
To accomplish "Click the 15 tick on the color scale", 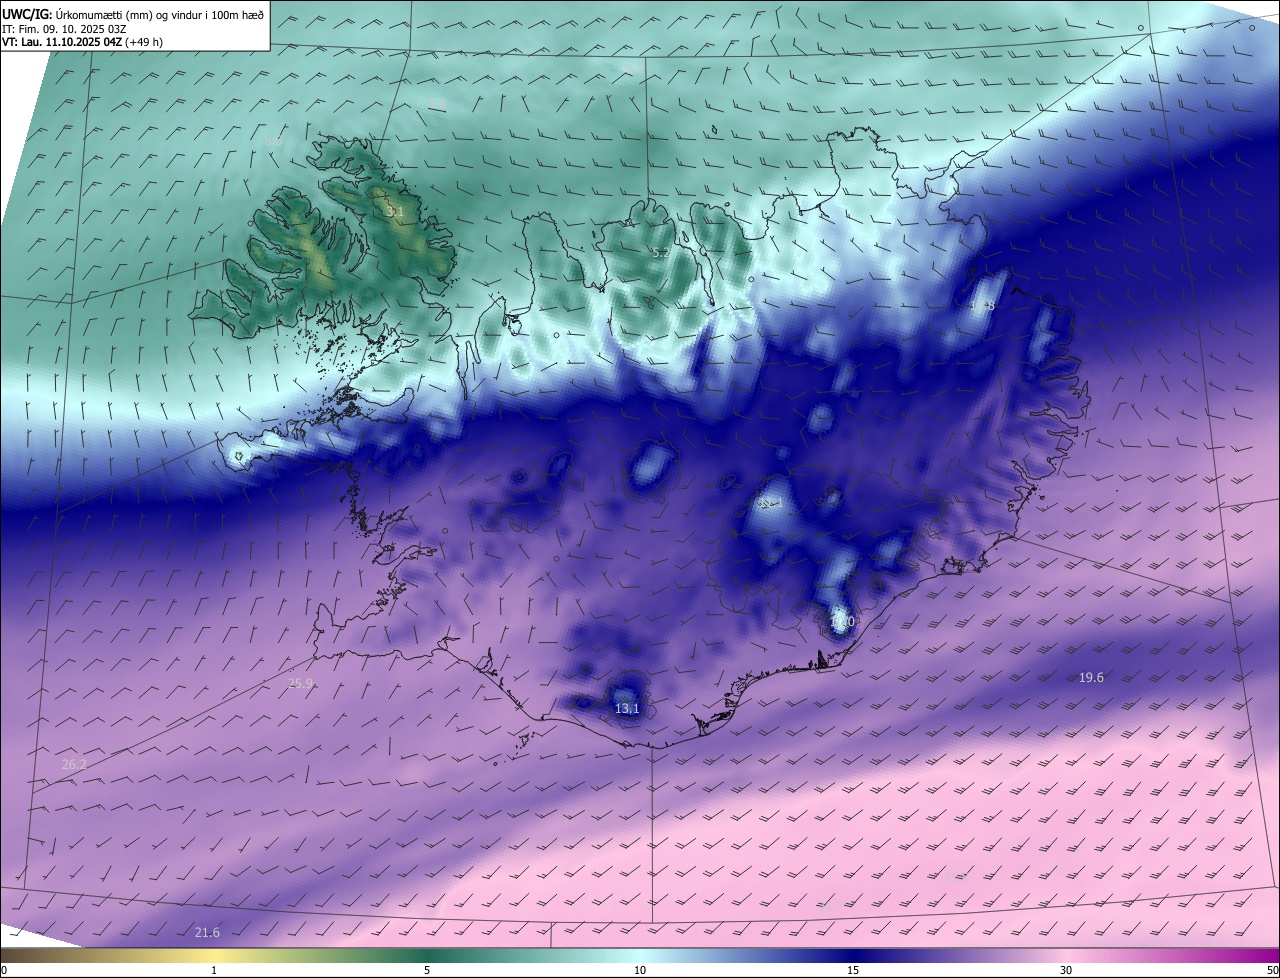I will point(853,970).
